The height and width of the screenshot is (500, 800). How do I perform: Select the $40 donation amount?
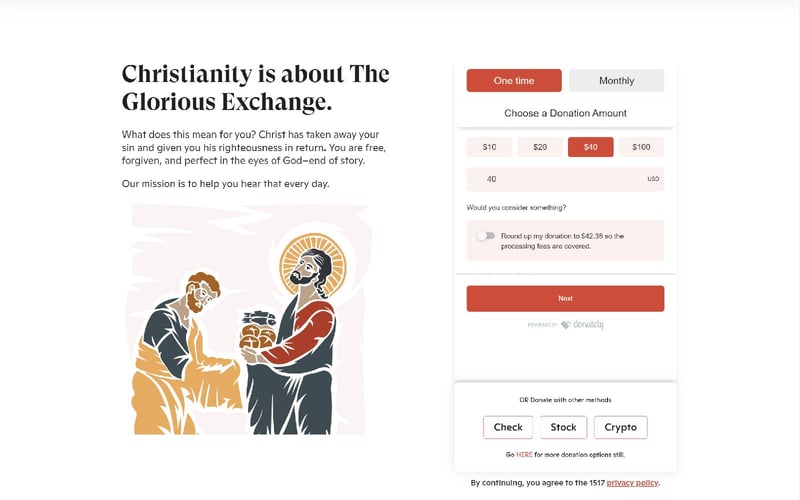[x=590, y=147]
